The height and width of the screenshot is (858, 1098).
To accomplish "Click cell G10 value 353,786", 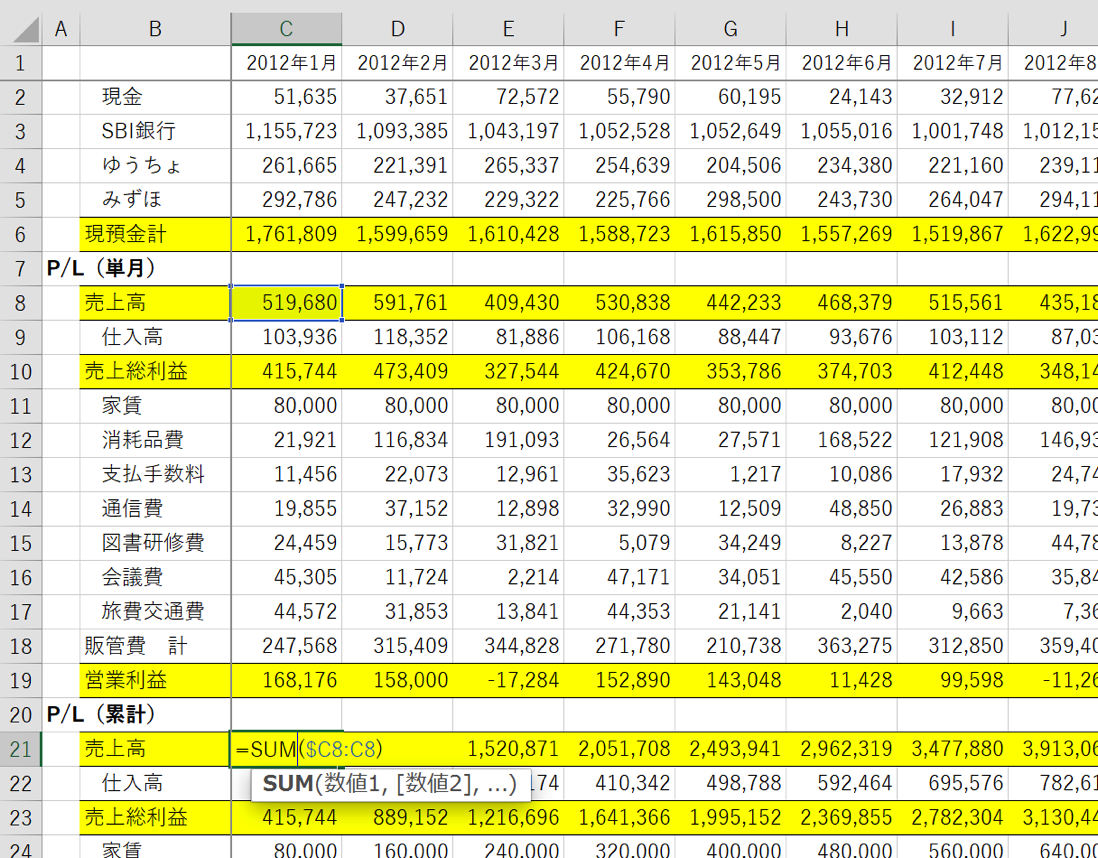I will (x=730, y=371).
